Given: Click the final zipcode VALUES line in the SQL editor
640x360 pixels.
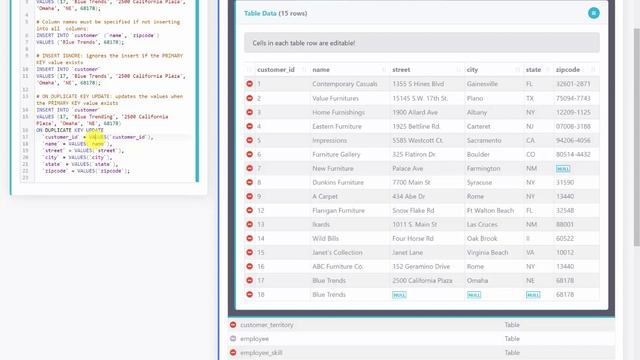Looking at the screenshot, I should [x=86, y=171].
